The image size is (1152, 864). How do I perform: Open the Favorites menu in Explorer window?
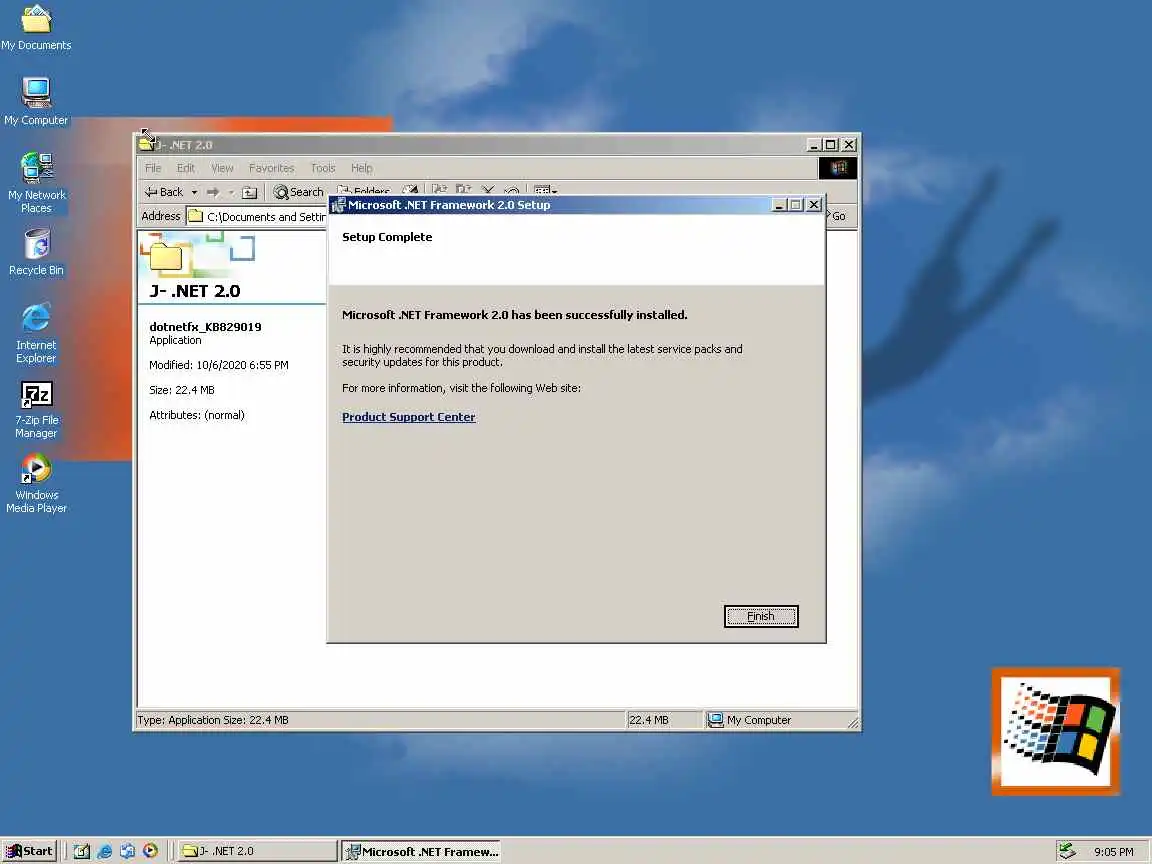(x=271, y=168)
